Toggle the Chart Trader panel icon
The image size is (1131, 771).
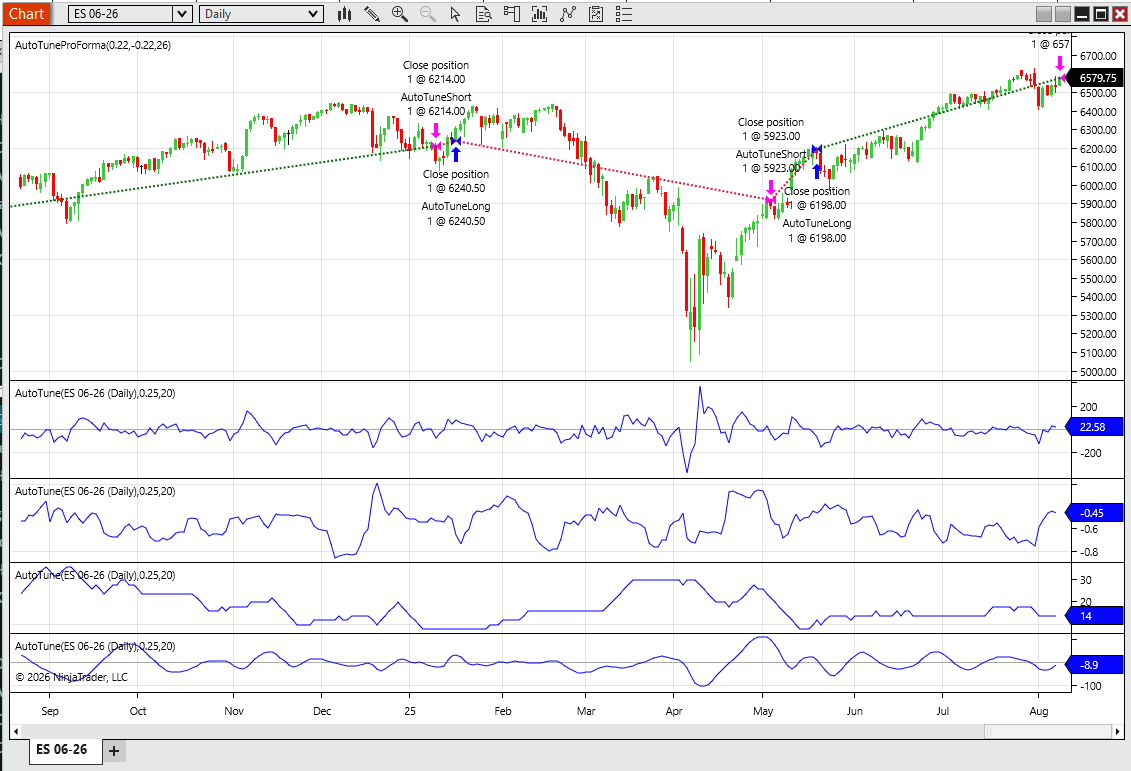tap(512, 14)
